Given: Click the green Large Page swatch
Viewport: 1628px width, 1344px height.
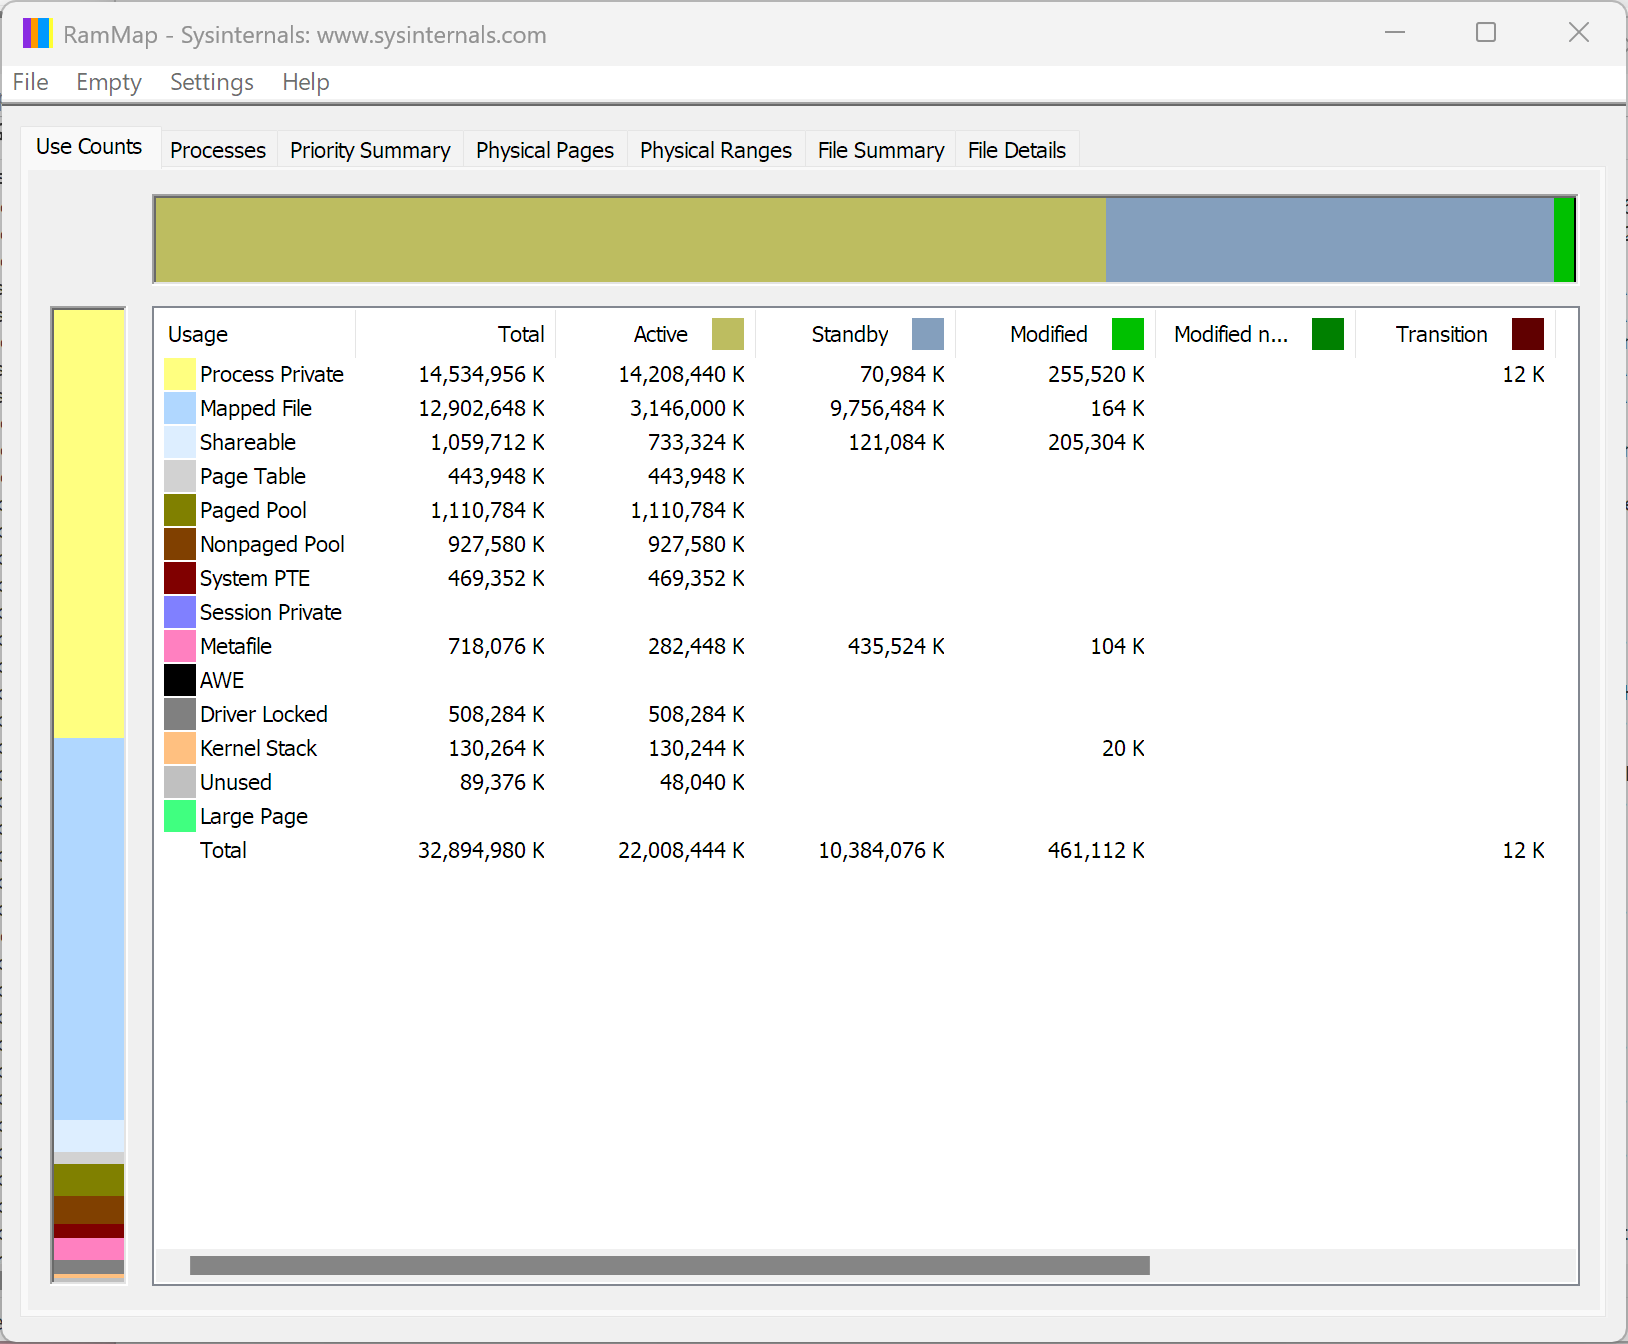Looking at the screenshot, I should coord(180,816).
